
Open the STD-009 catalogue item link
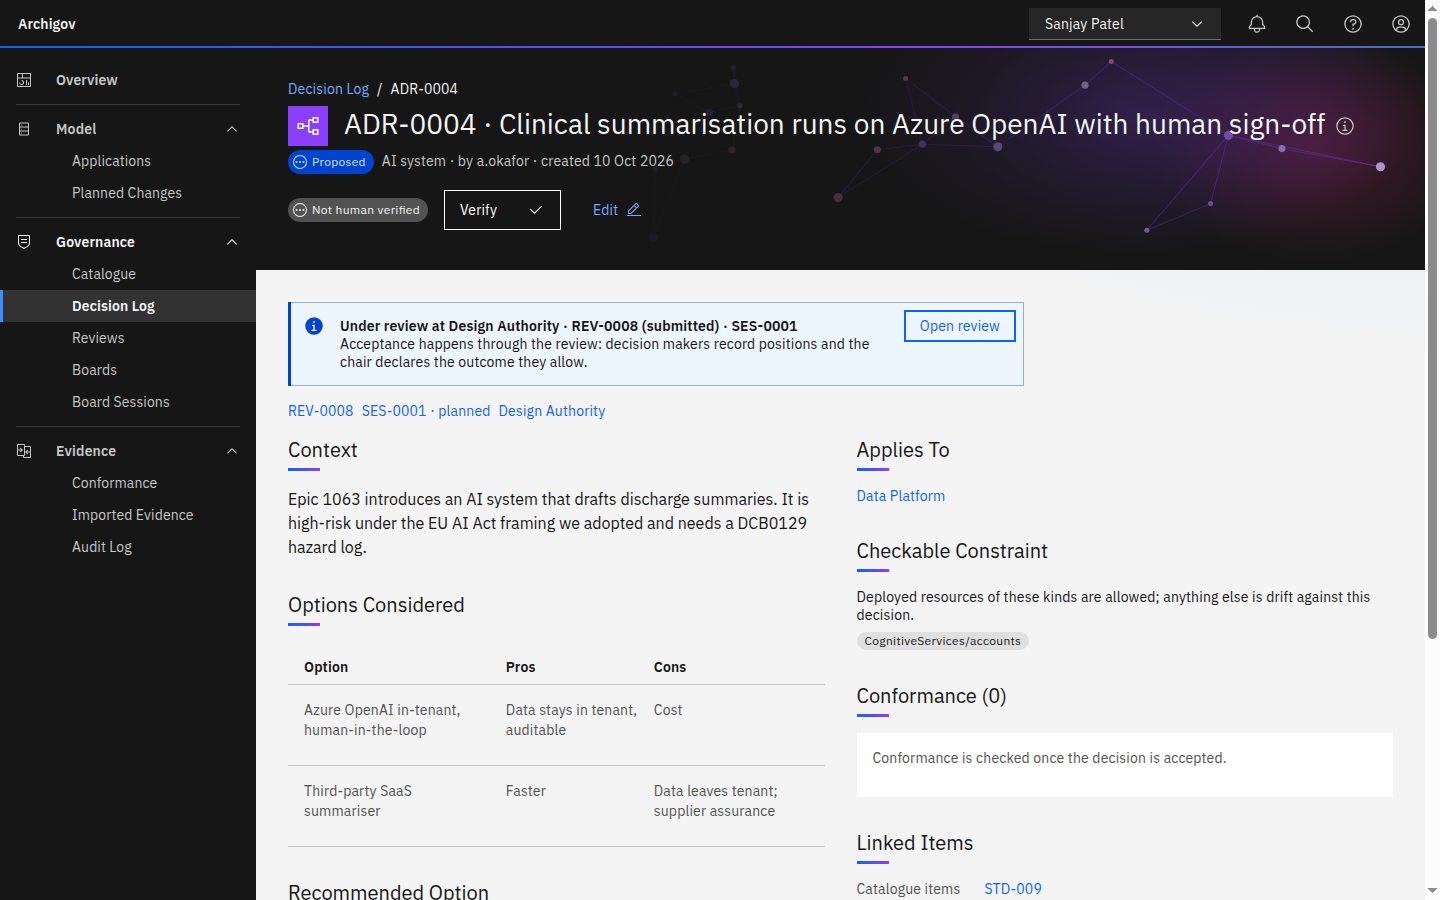coord(1013,889)
